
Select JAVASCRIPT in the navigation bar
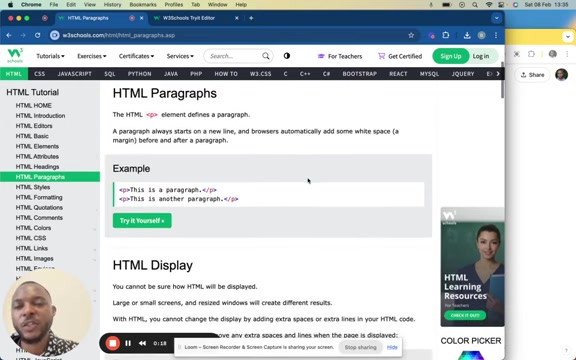point(75,74)
